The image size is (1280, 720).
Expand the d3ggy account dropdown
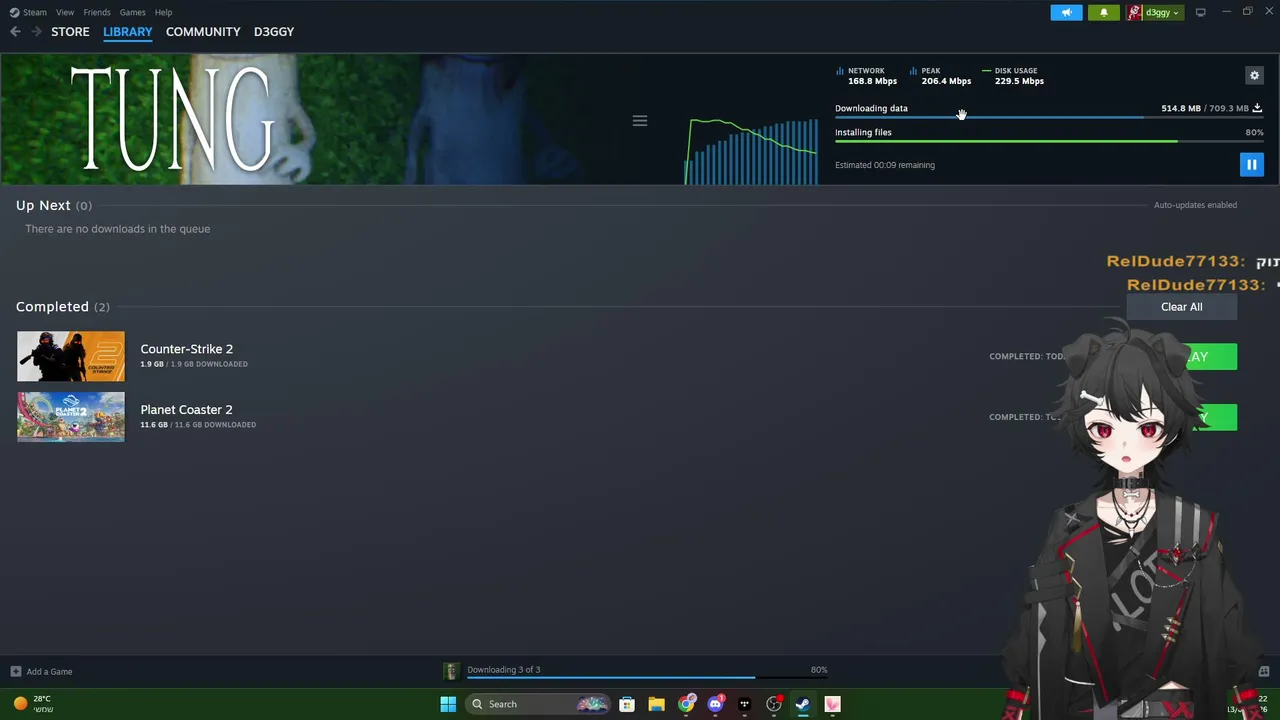1155,12
